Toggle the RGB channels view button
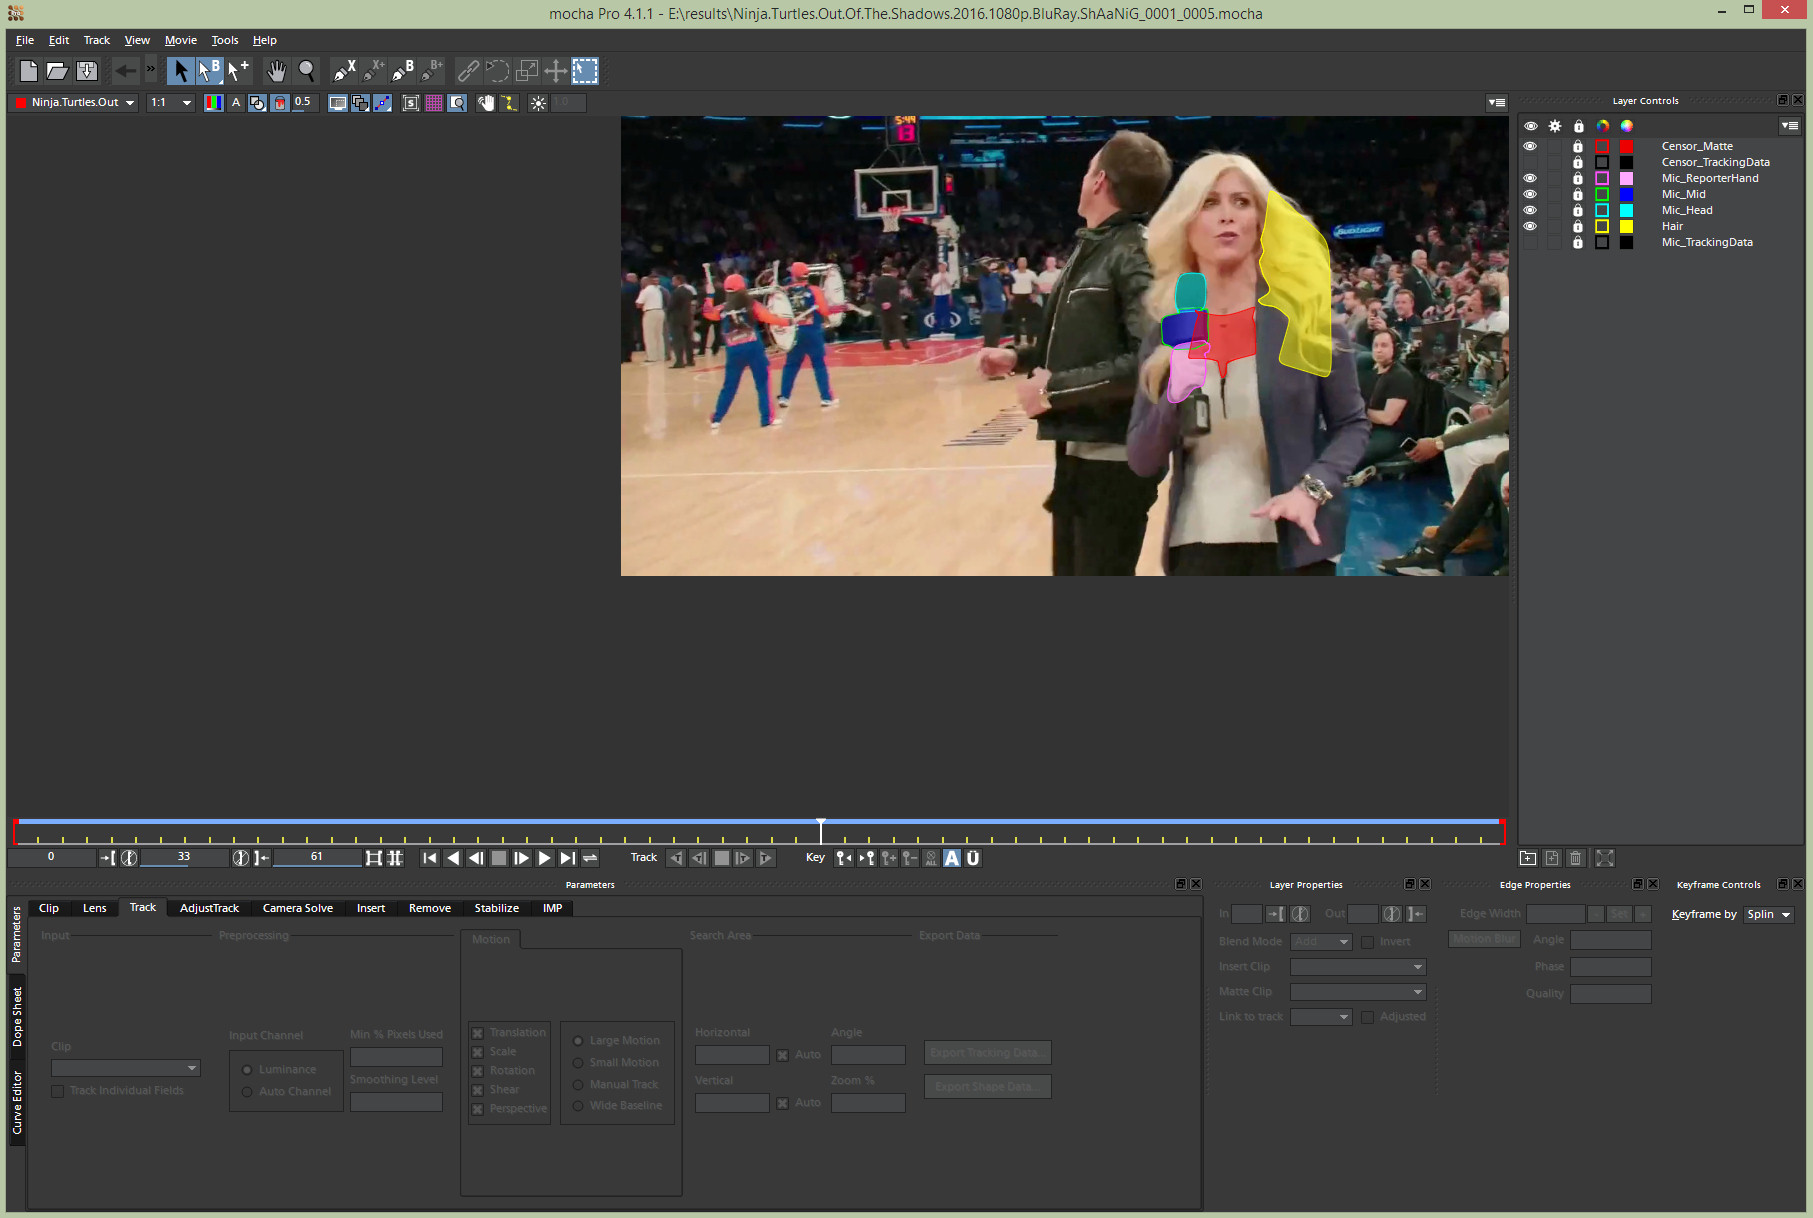This screenshot has width=1813, height=1218. [x=213, y=103]
